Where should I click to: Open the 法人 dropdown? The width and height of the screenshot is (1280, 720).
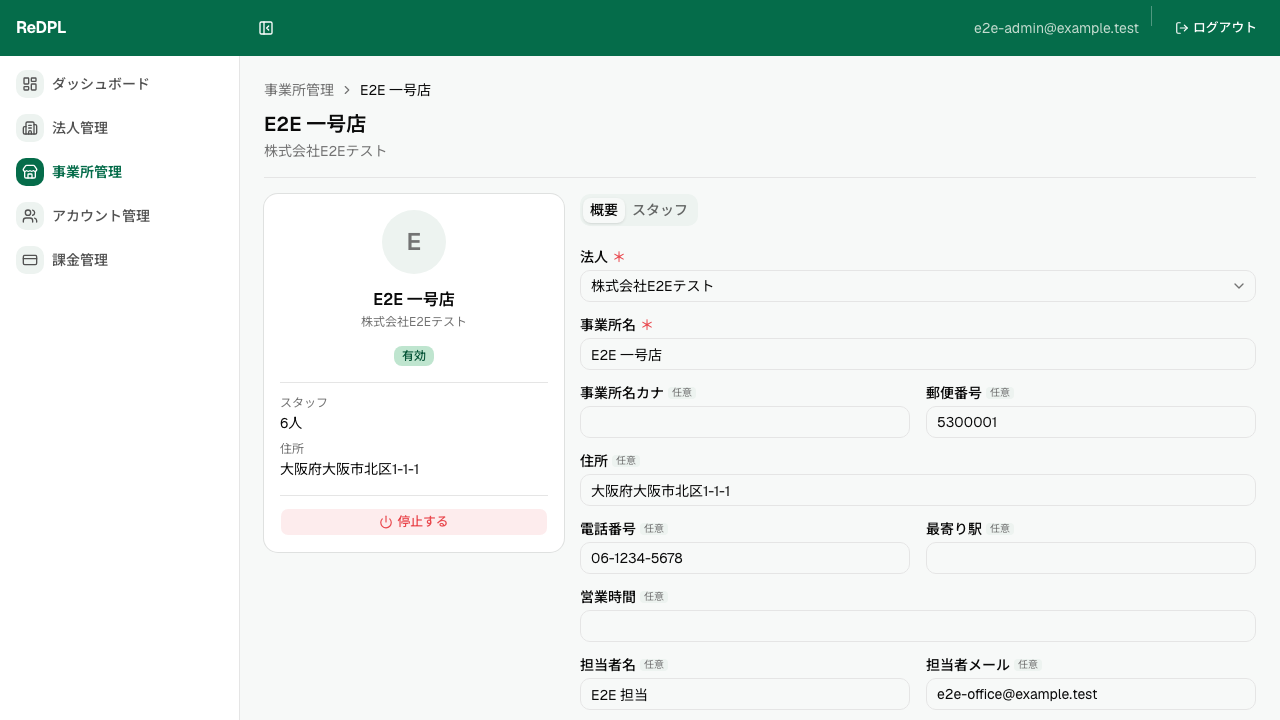[918, 286]
